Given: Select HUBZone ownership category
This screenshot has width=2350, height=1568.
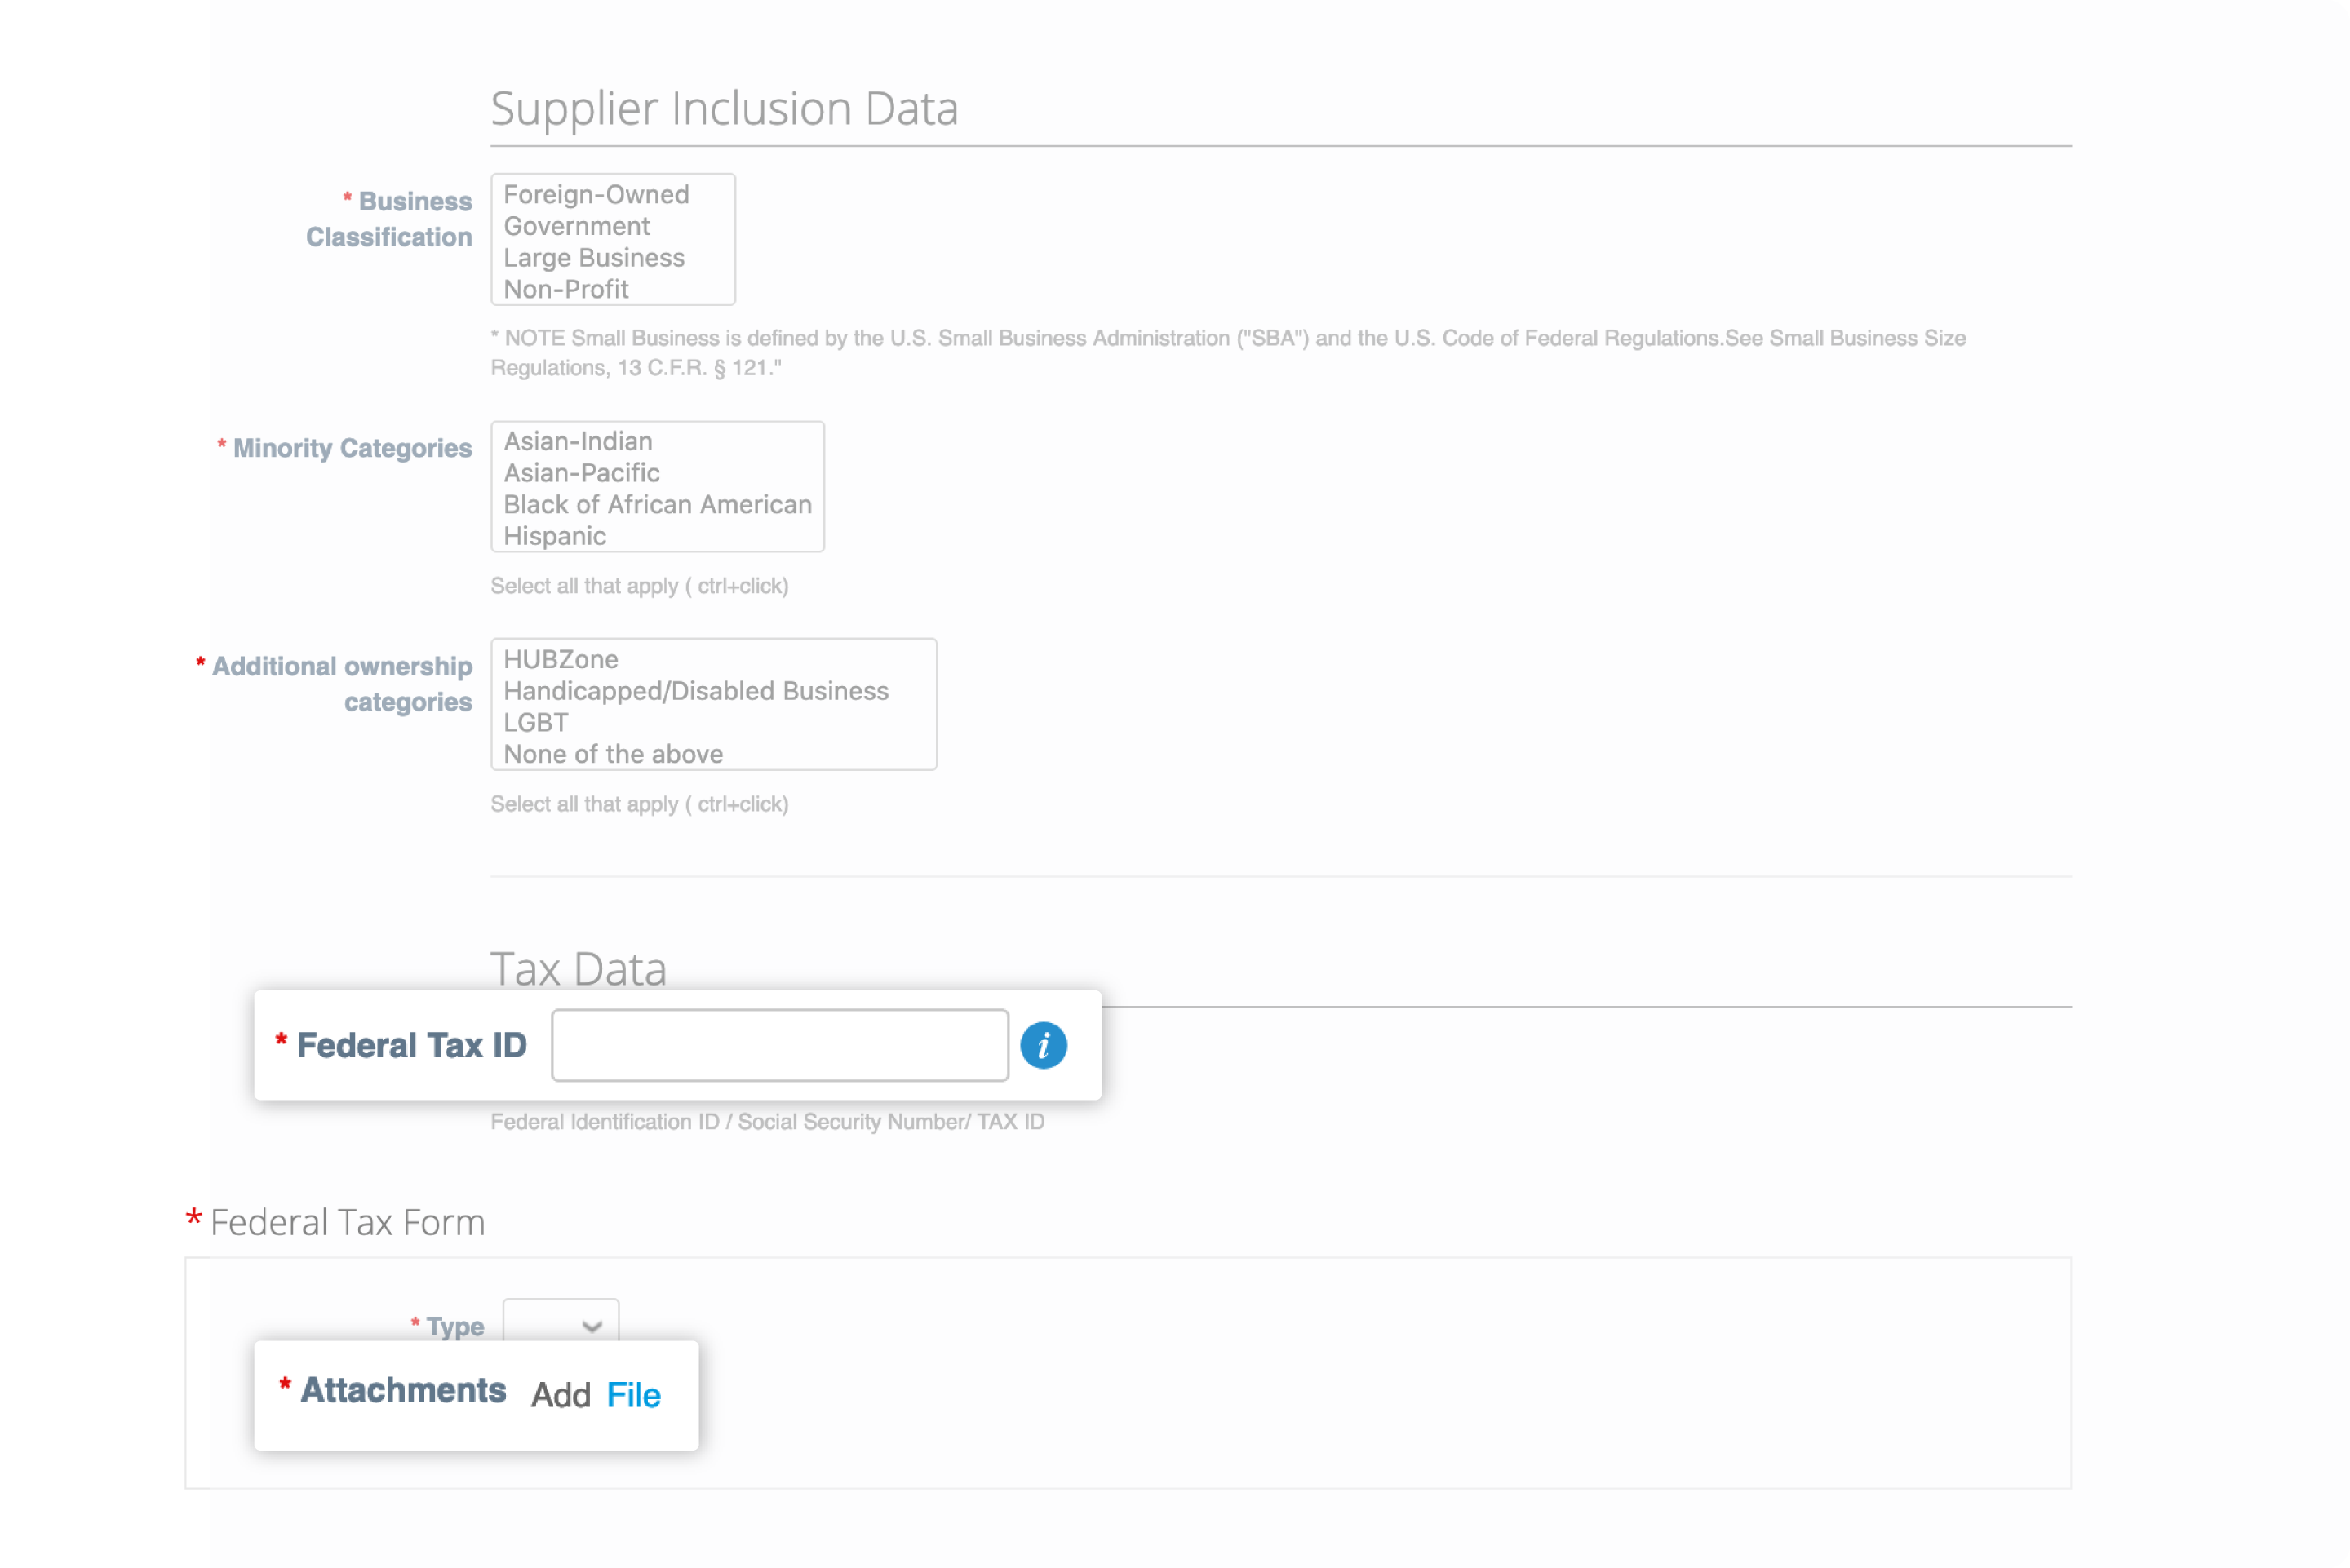Looking at the screenshot, I should (561, 659).
